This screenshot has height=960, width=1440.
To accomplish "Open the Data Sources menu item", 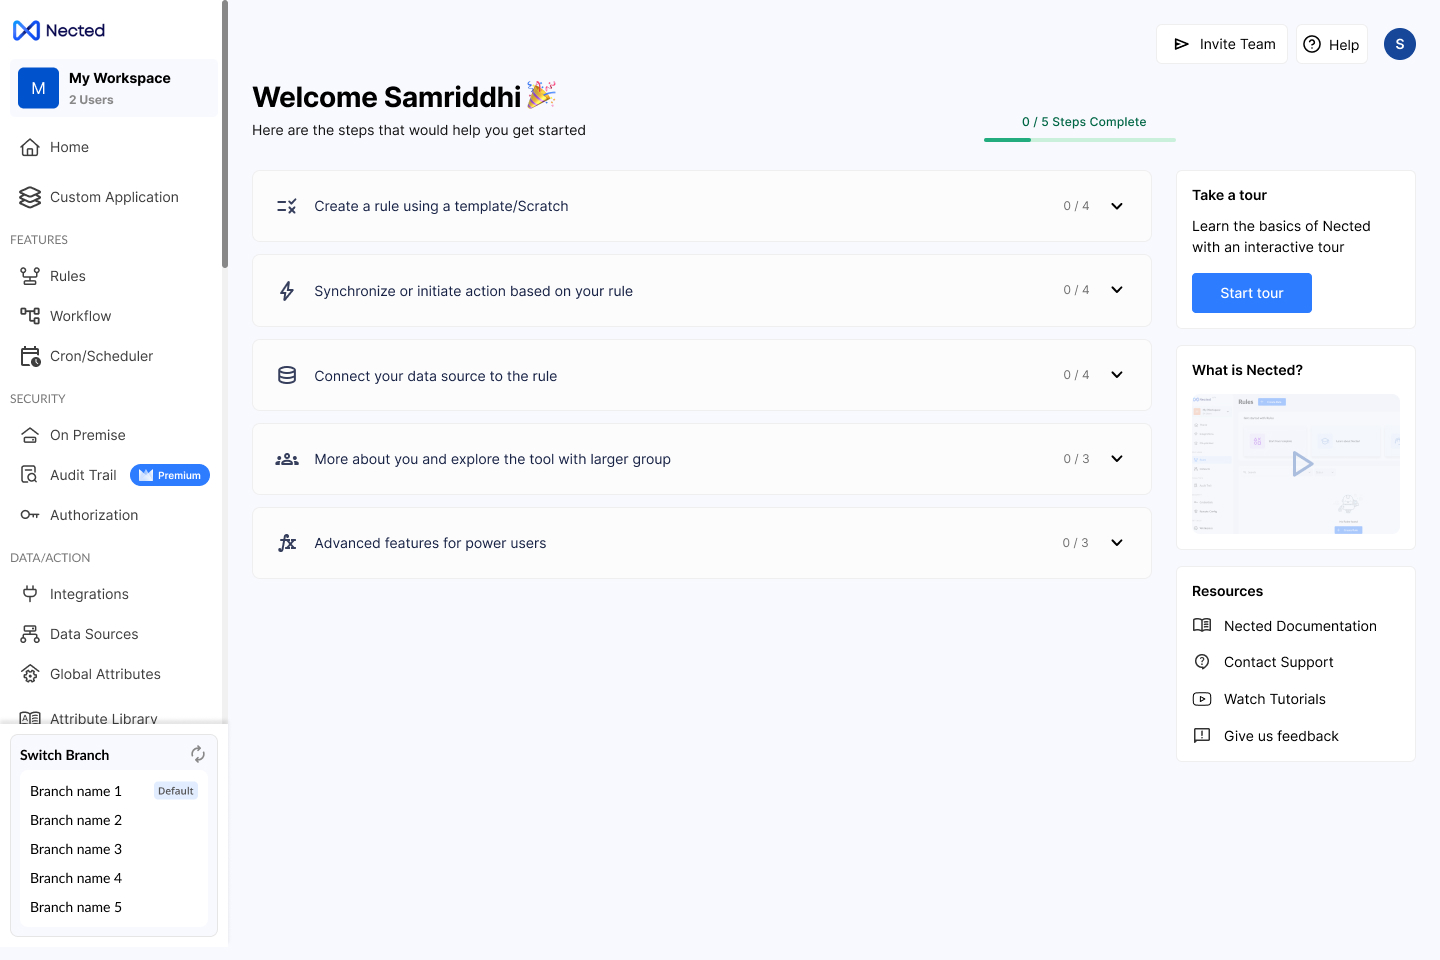I will [x=94, y=634].
